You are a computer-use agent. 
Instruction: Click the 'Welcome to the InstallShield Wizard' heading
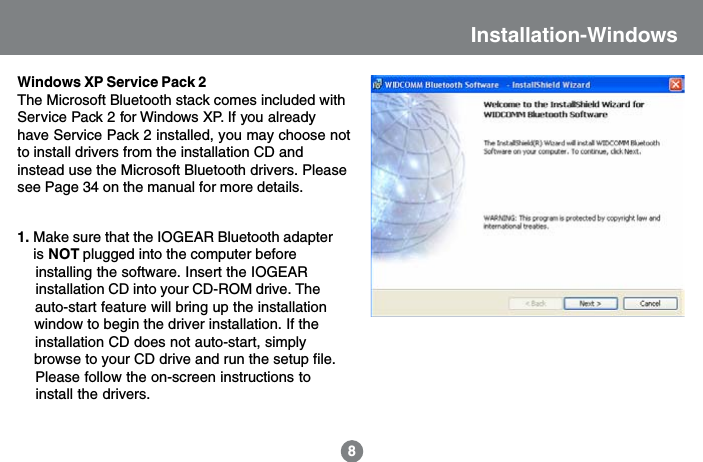click(x=564, y=109)
